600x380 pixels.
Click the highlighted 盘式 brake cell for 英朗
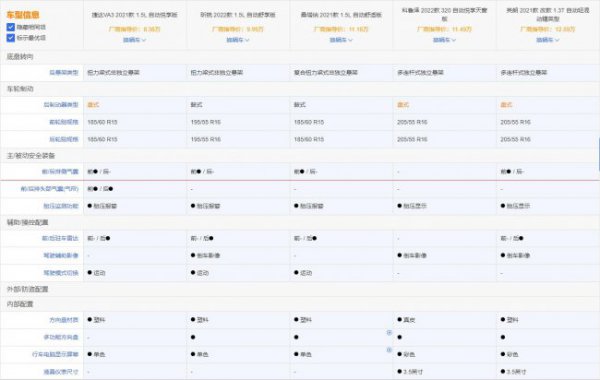tap(506, 105)
